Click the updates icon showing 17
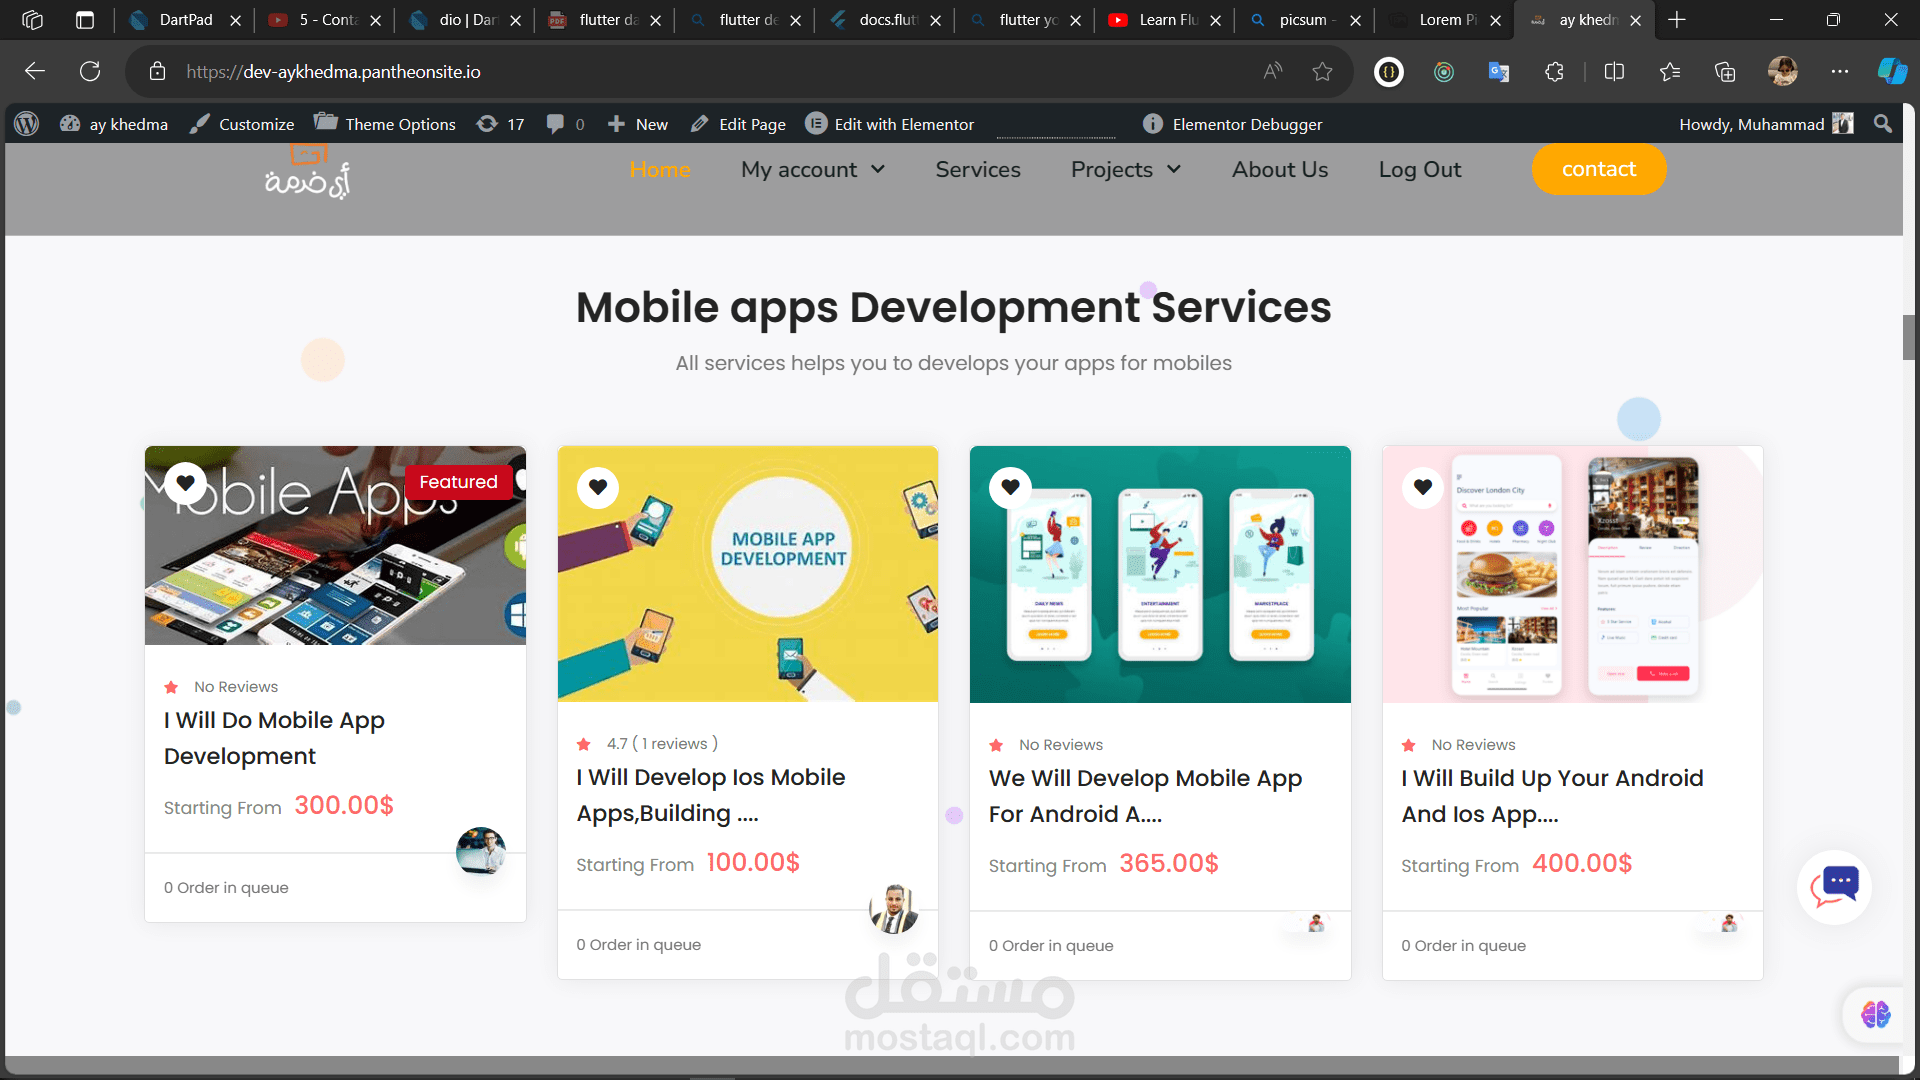1920x1080 pixels. 500,124
